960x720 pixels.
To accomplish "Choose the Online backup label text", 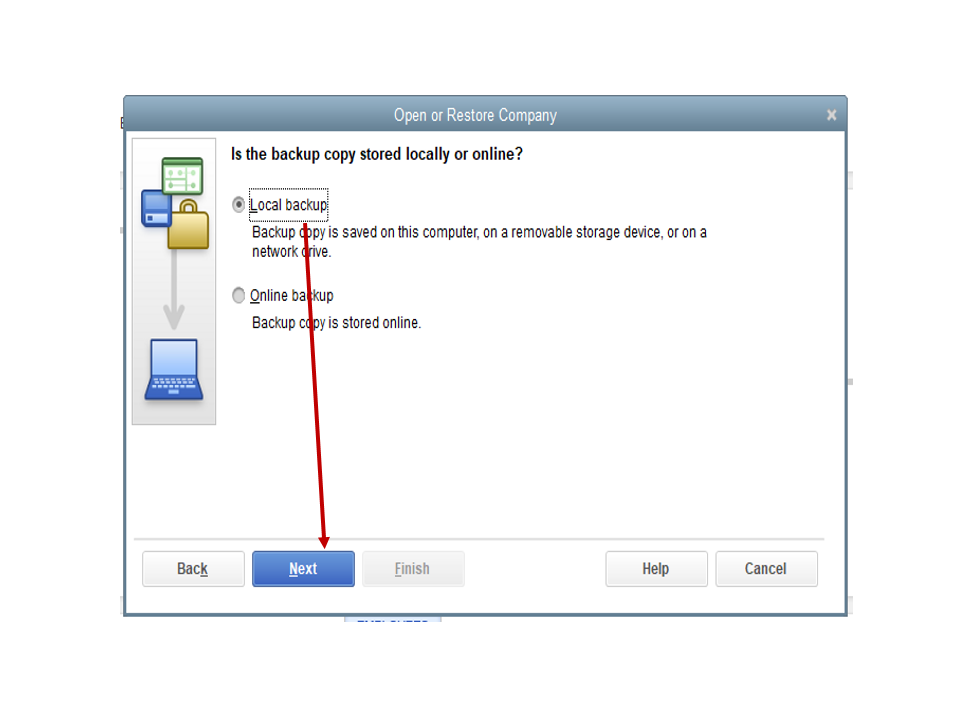I will point(291,295).
